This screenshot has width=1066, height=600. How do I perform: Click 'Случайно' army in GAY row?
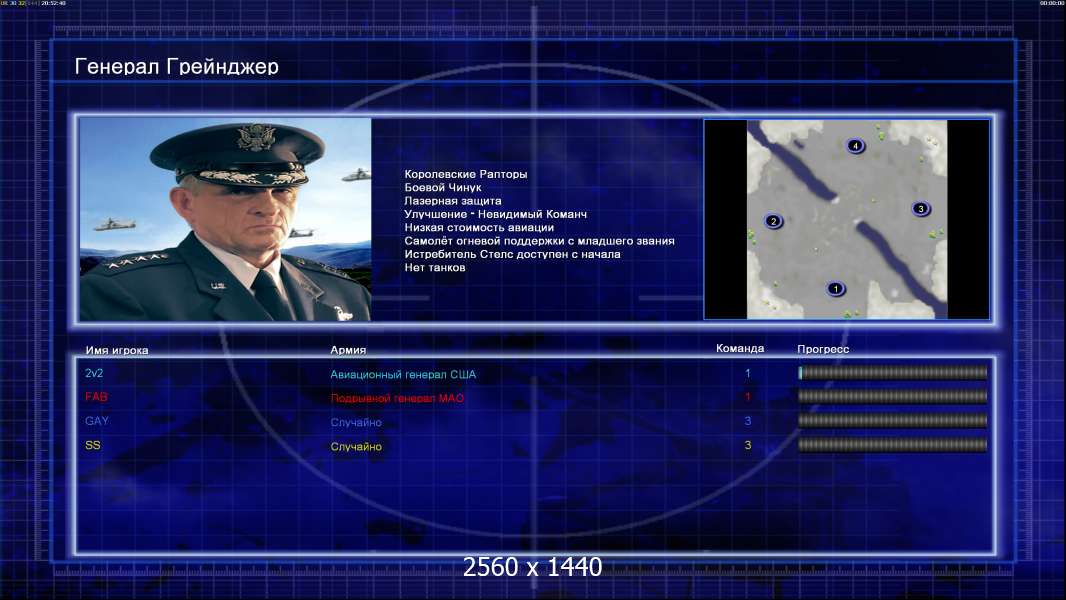click(x=356, y=423)
